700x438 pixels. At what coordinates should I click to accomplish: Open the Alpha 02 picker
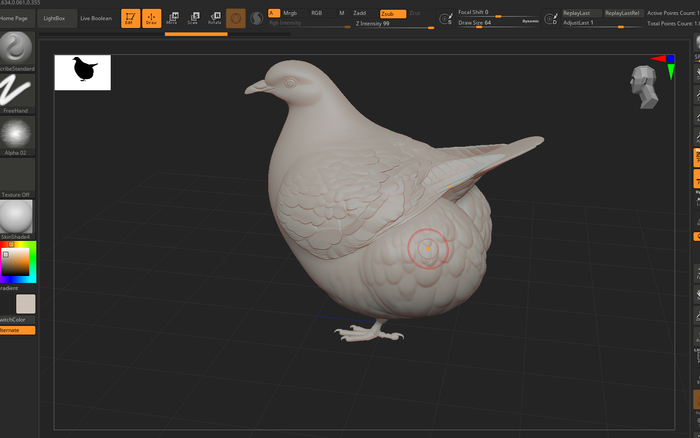click(17, 136)
